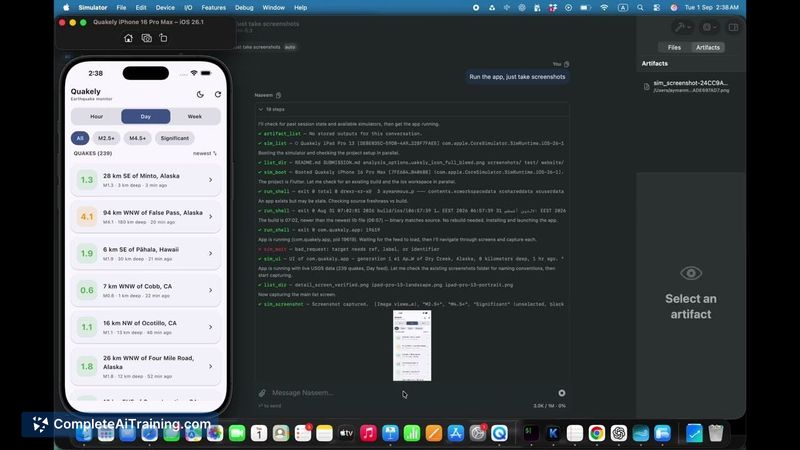Open Pages from the dock
Viewport: 800px width, 450px height.
coord(434,433)
